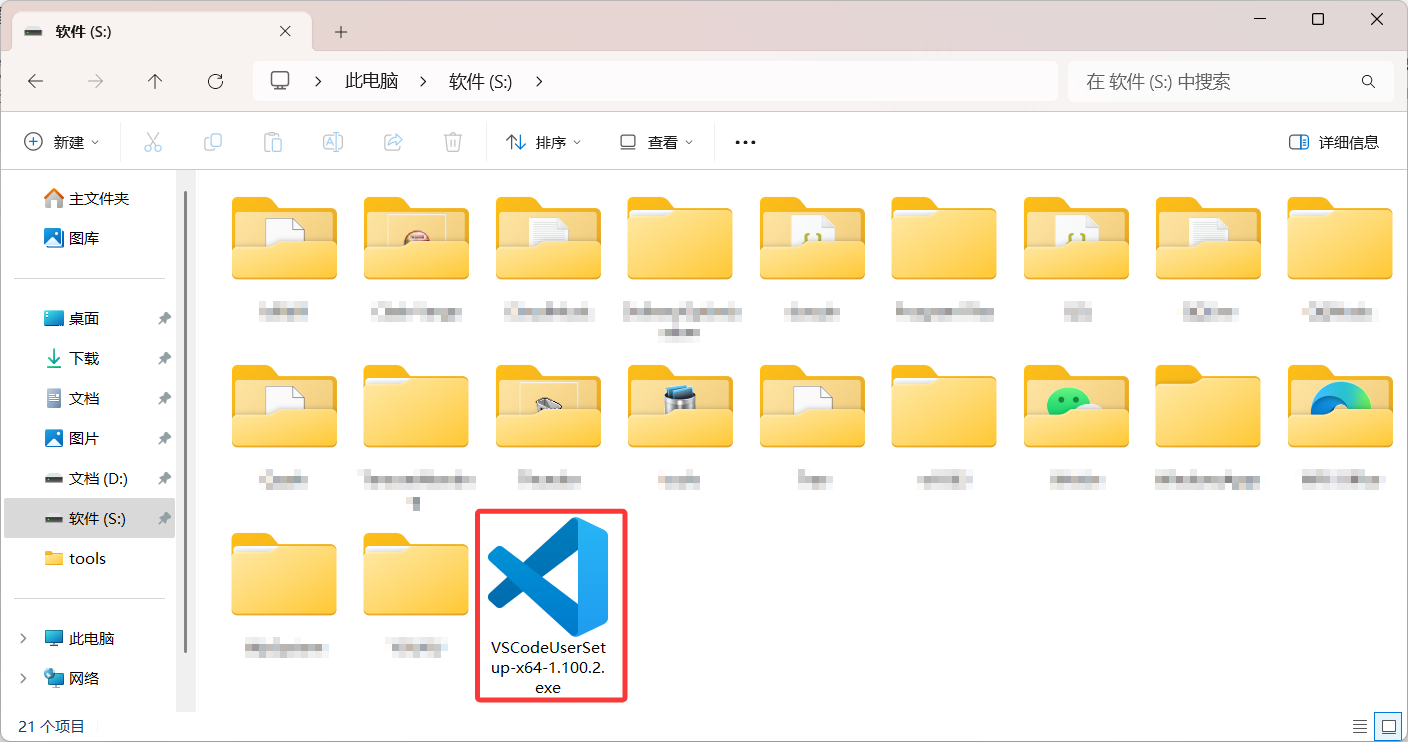Click 软件 (S:) breadcrumb in address bar

tap(481, 82)
